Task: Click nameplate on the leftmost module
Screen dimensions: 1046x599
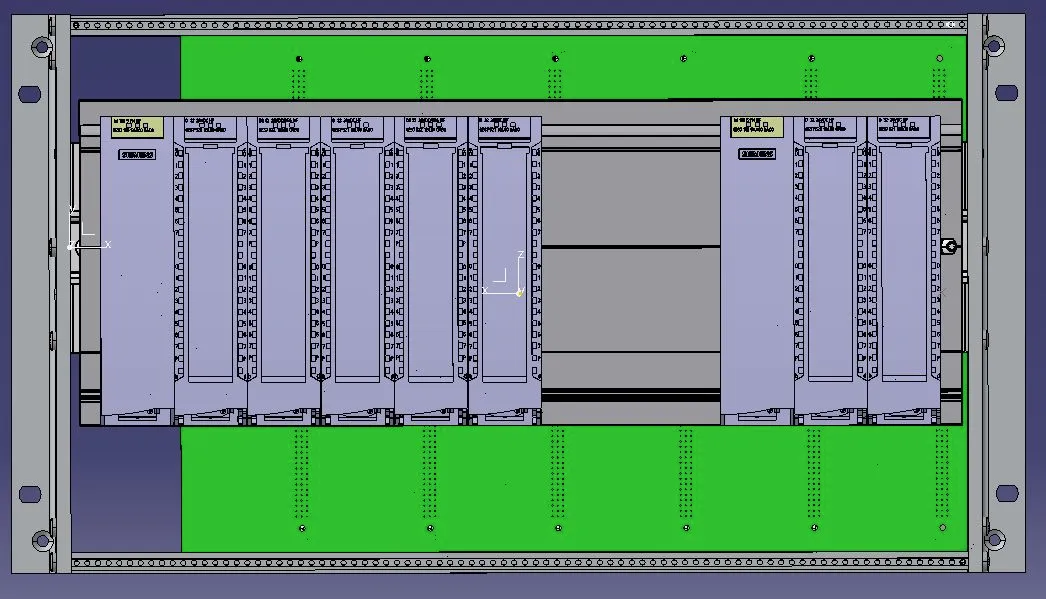Action: pos(140,155)
